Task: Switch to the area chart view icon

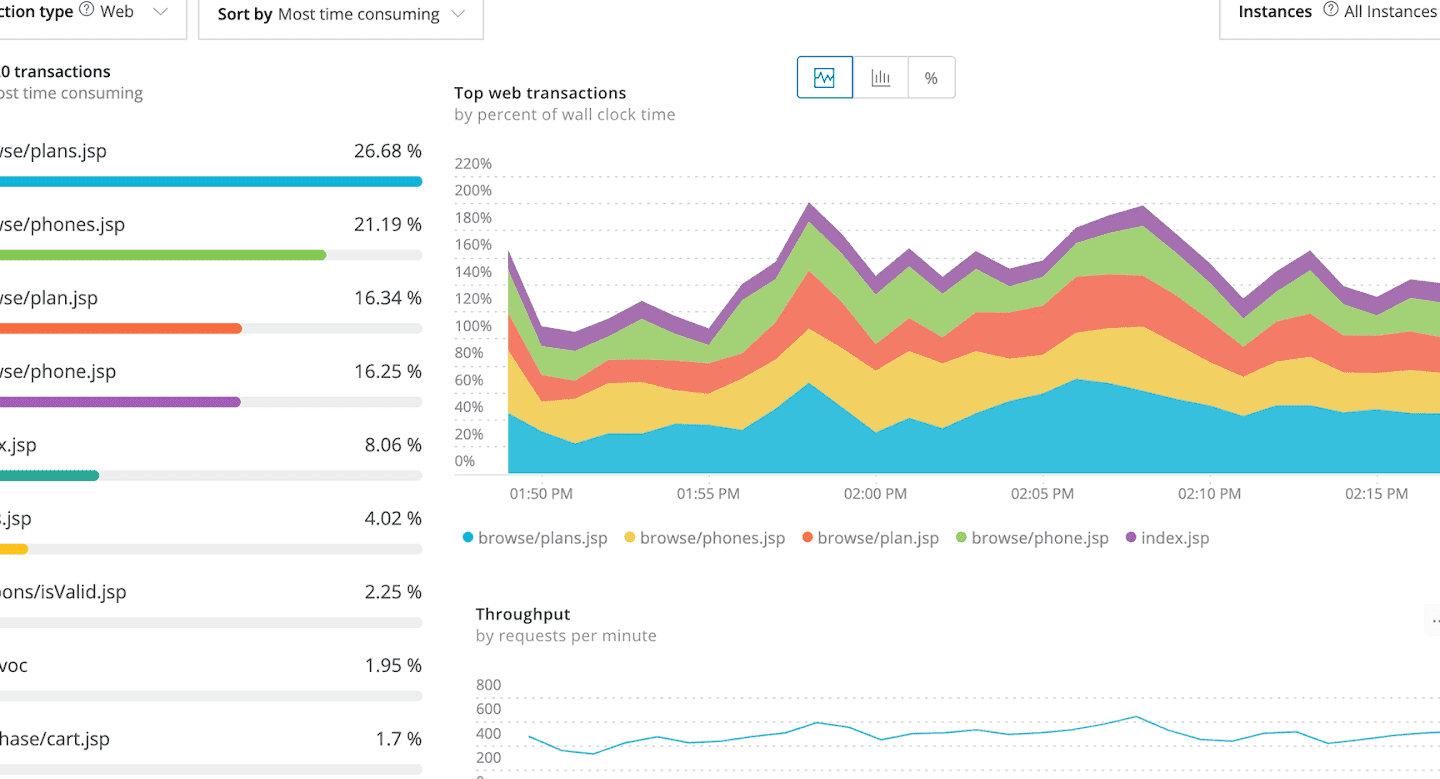Action: pyautogui.click(x=824, y=78)
